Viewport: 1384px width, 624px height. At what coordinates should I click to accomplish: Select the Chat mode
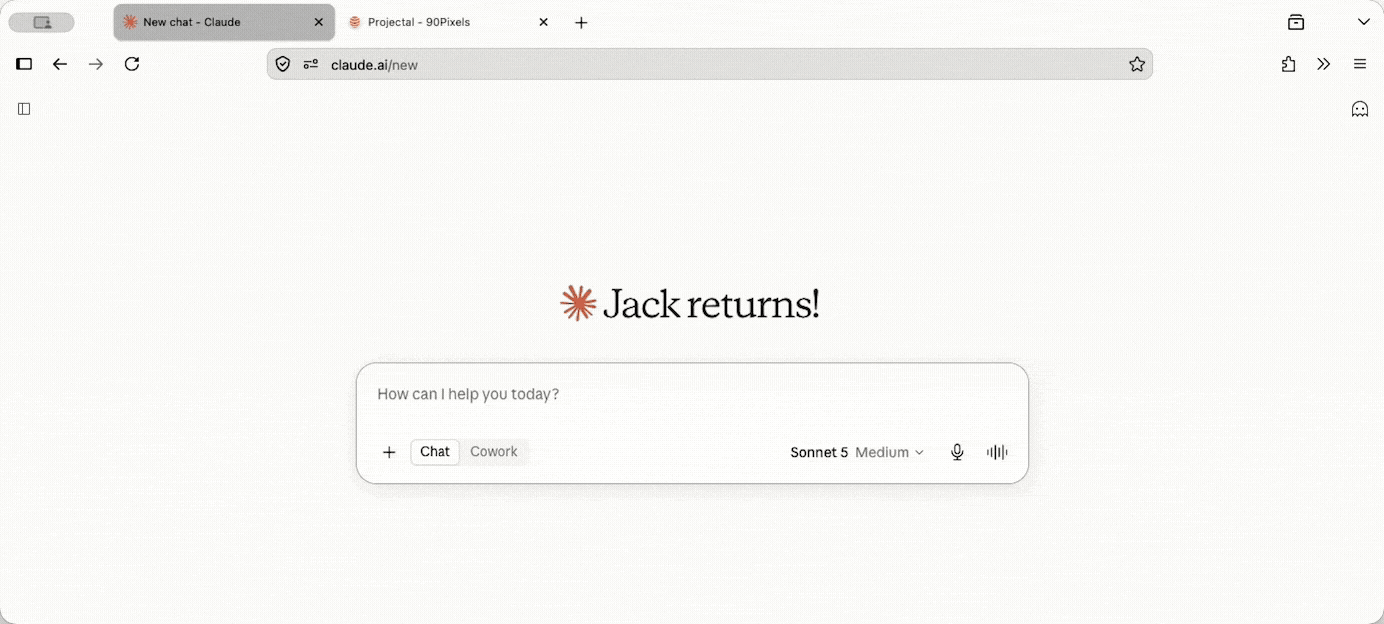click(x=435, y=452)
